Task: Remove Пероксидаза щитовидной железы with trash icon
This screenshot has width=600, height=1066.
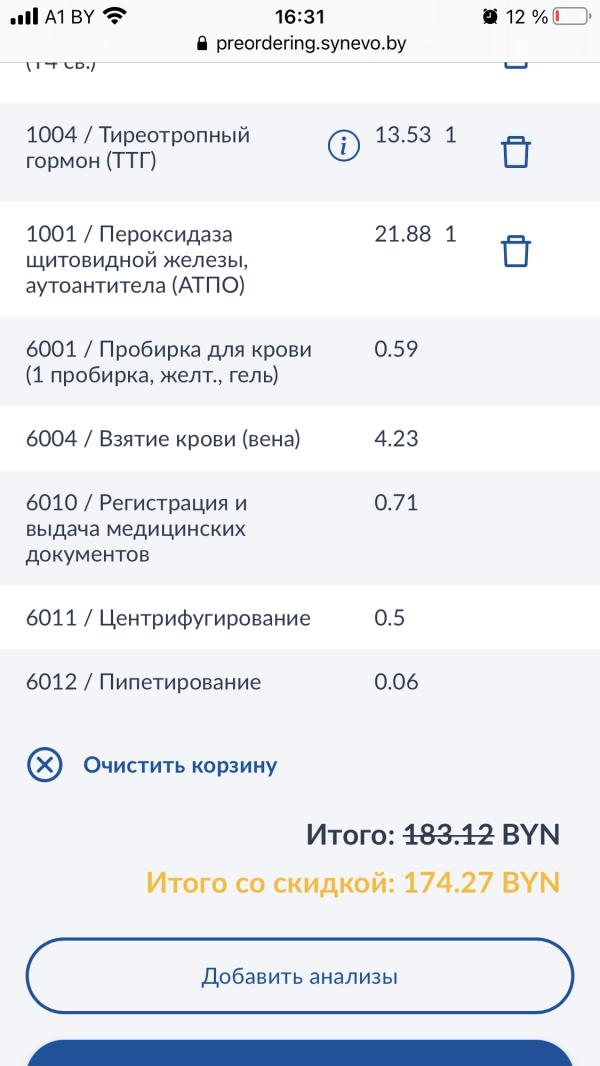Action: [516, 251]
